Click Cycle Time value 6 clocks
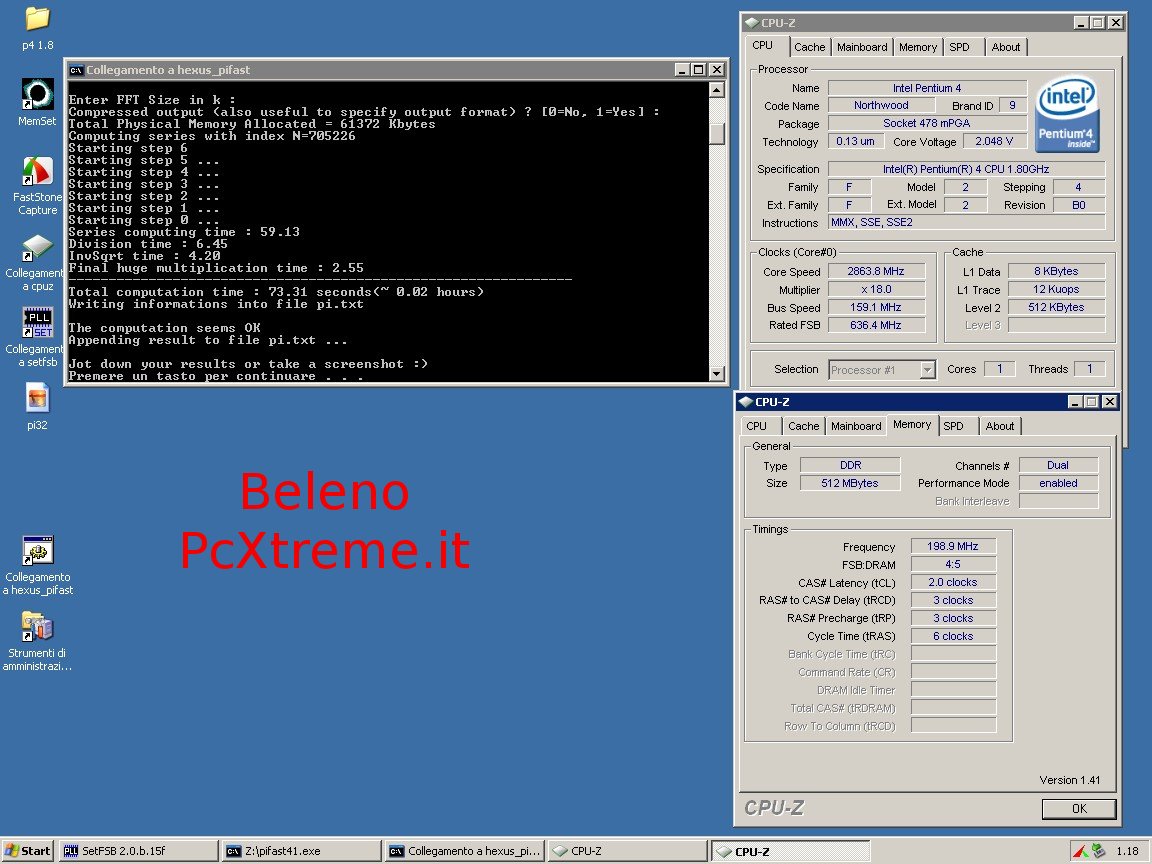Image resolution: width=1152 pixels, height=864 pixels. tap(953, 636)
